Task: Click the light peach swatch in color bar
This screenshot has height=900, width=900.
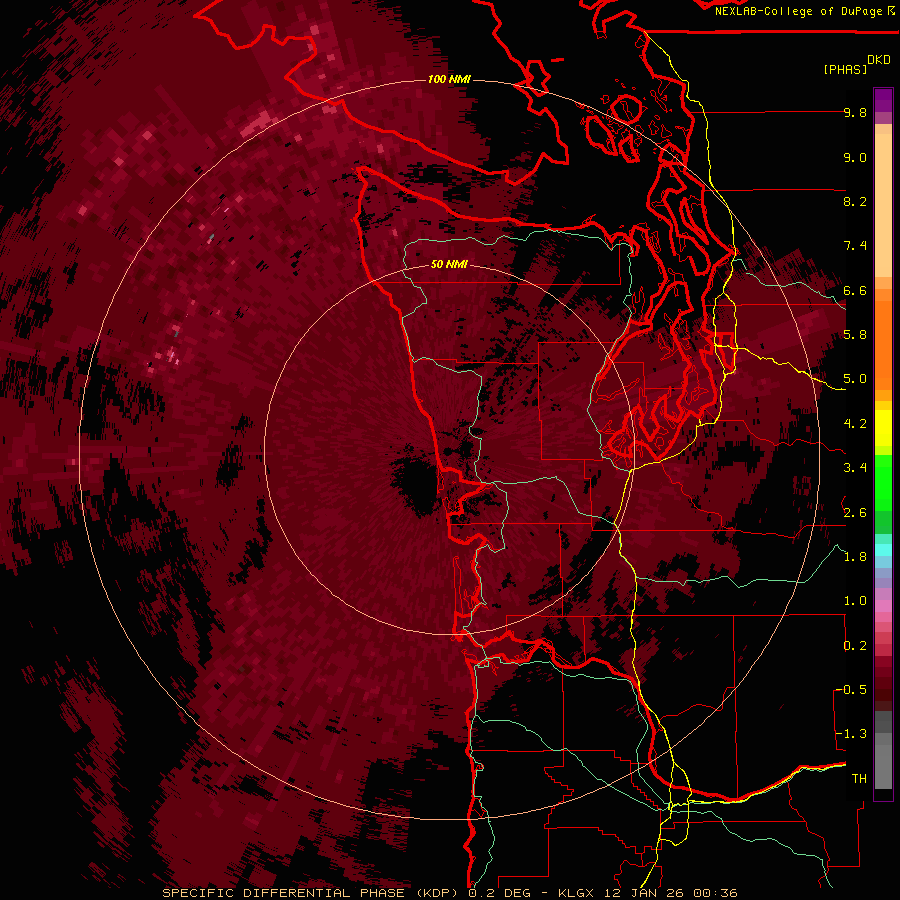Action: tap(883, 207)
